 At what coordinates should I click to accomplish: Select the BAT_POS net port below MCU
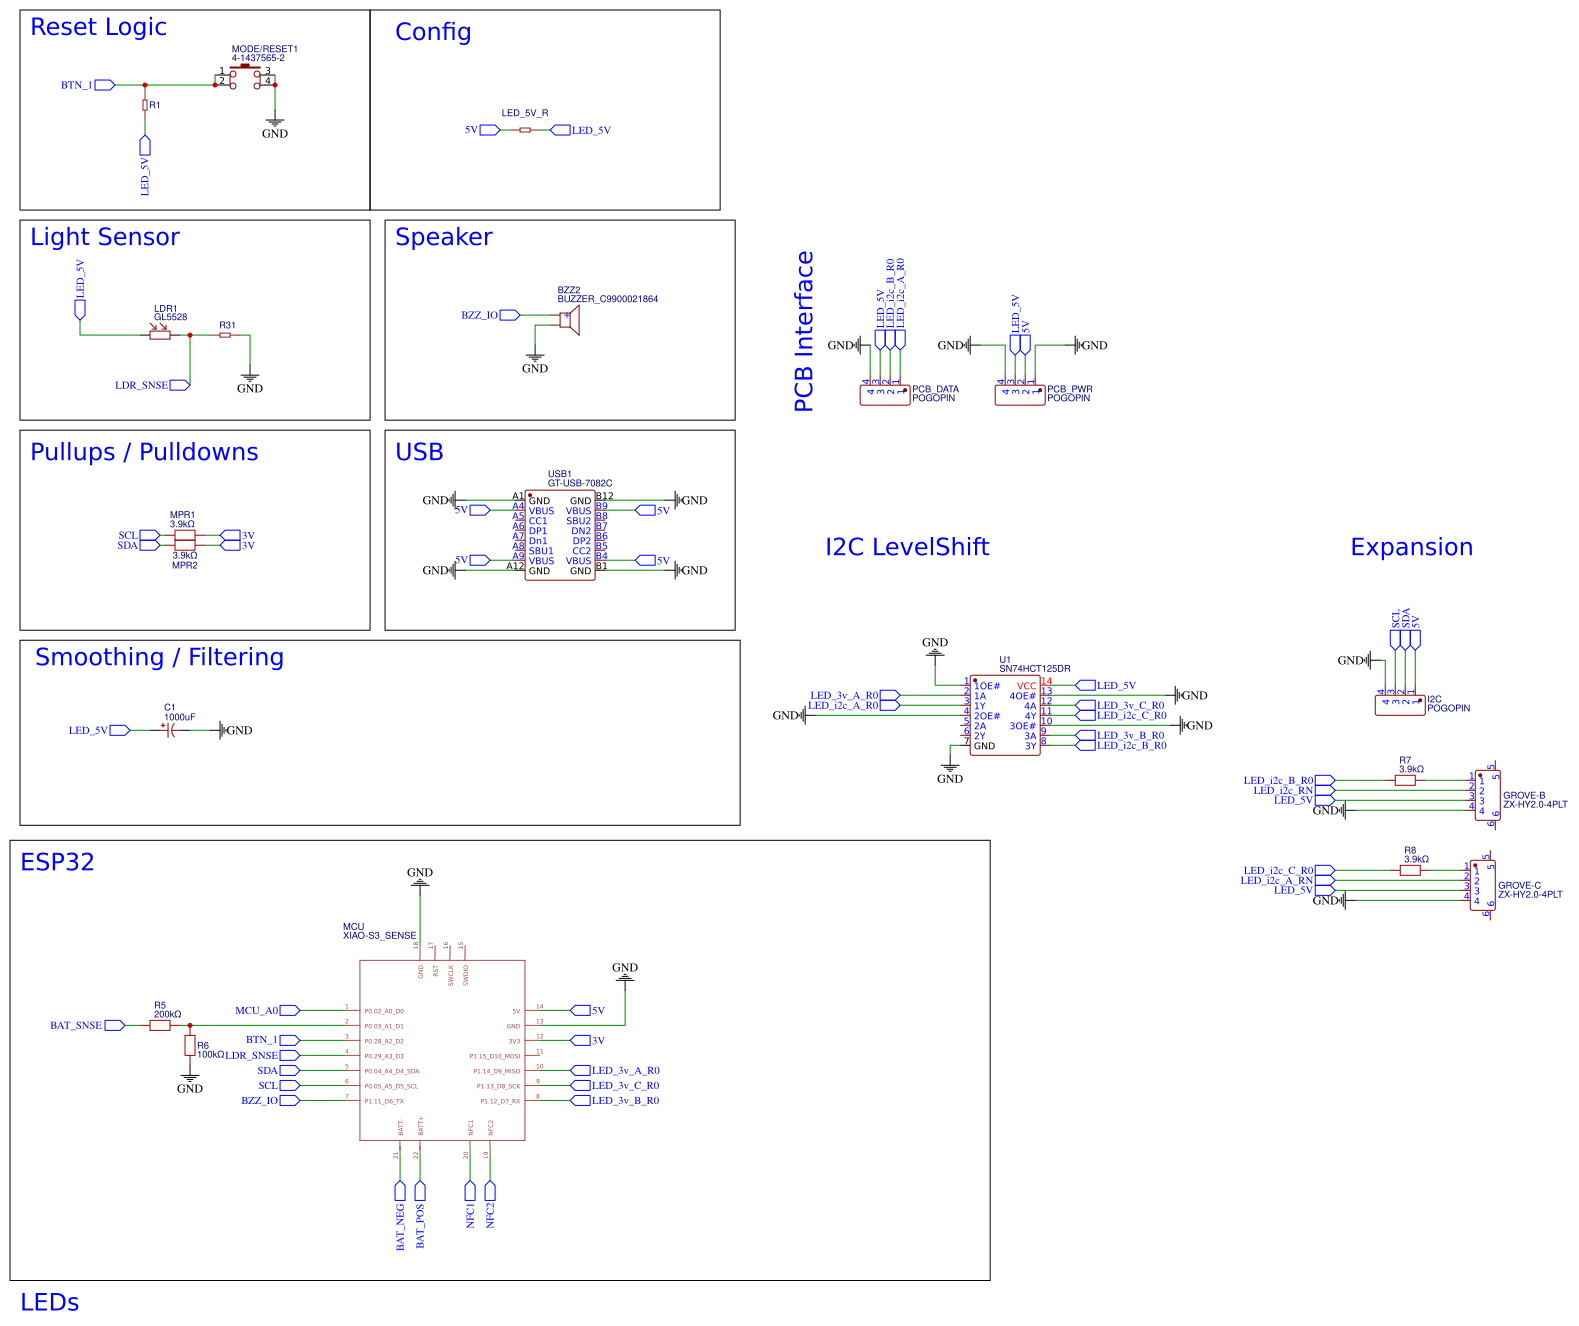coord(420,1215)
